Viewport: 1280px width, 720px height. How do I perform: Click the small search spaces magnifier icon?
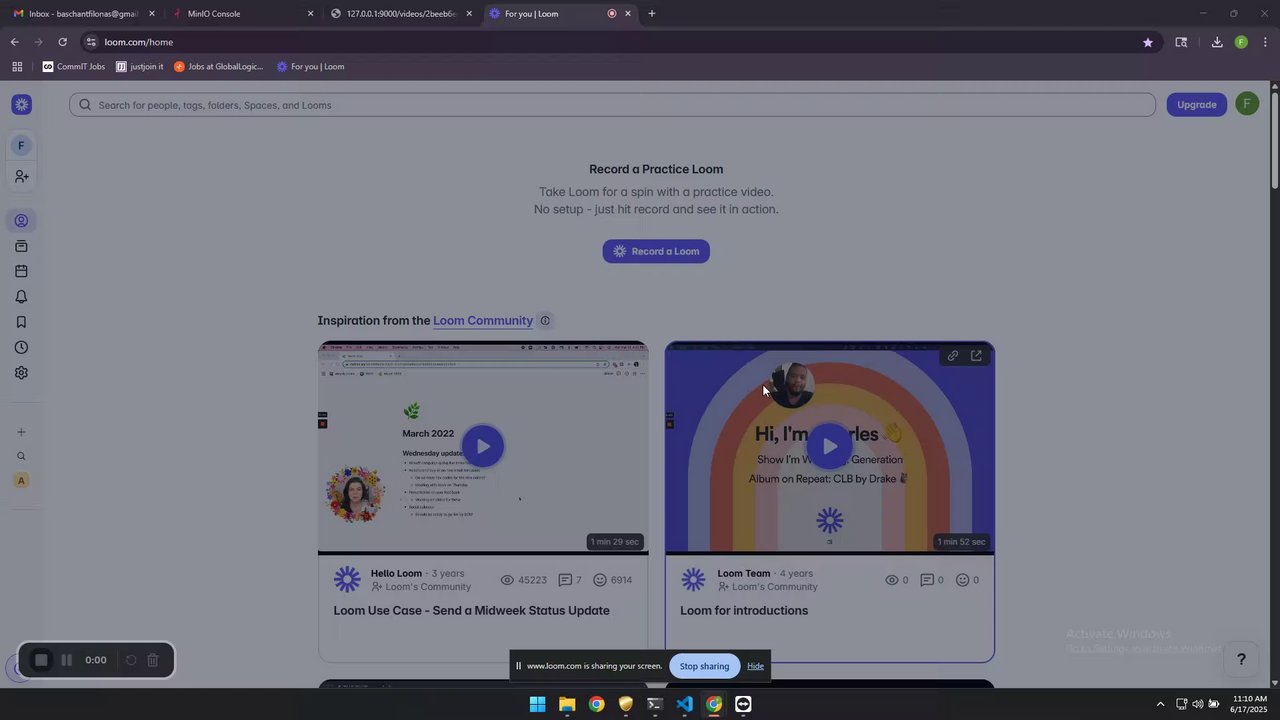[21, 457]
